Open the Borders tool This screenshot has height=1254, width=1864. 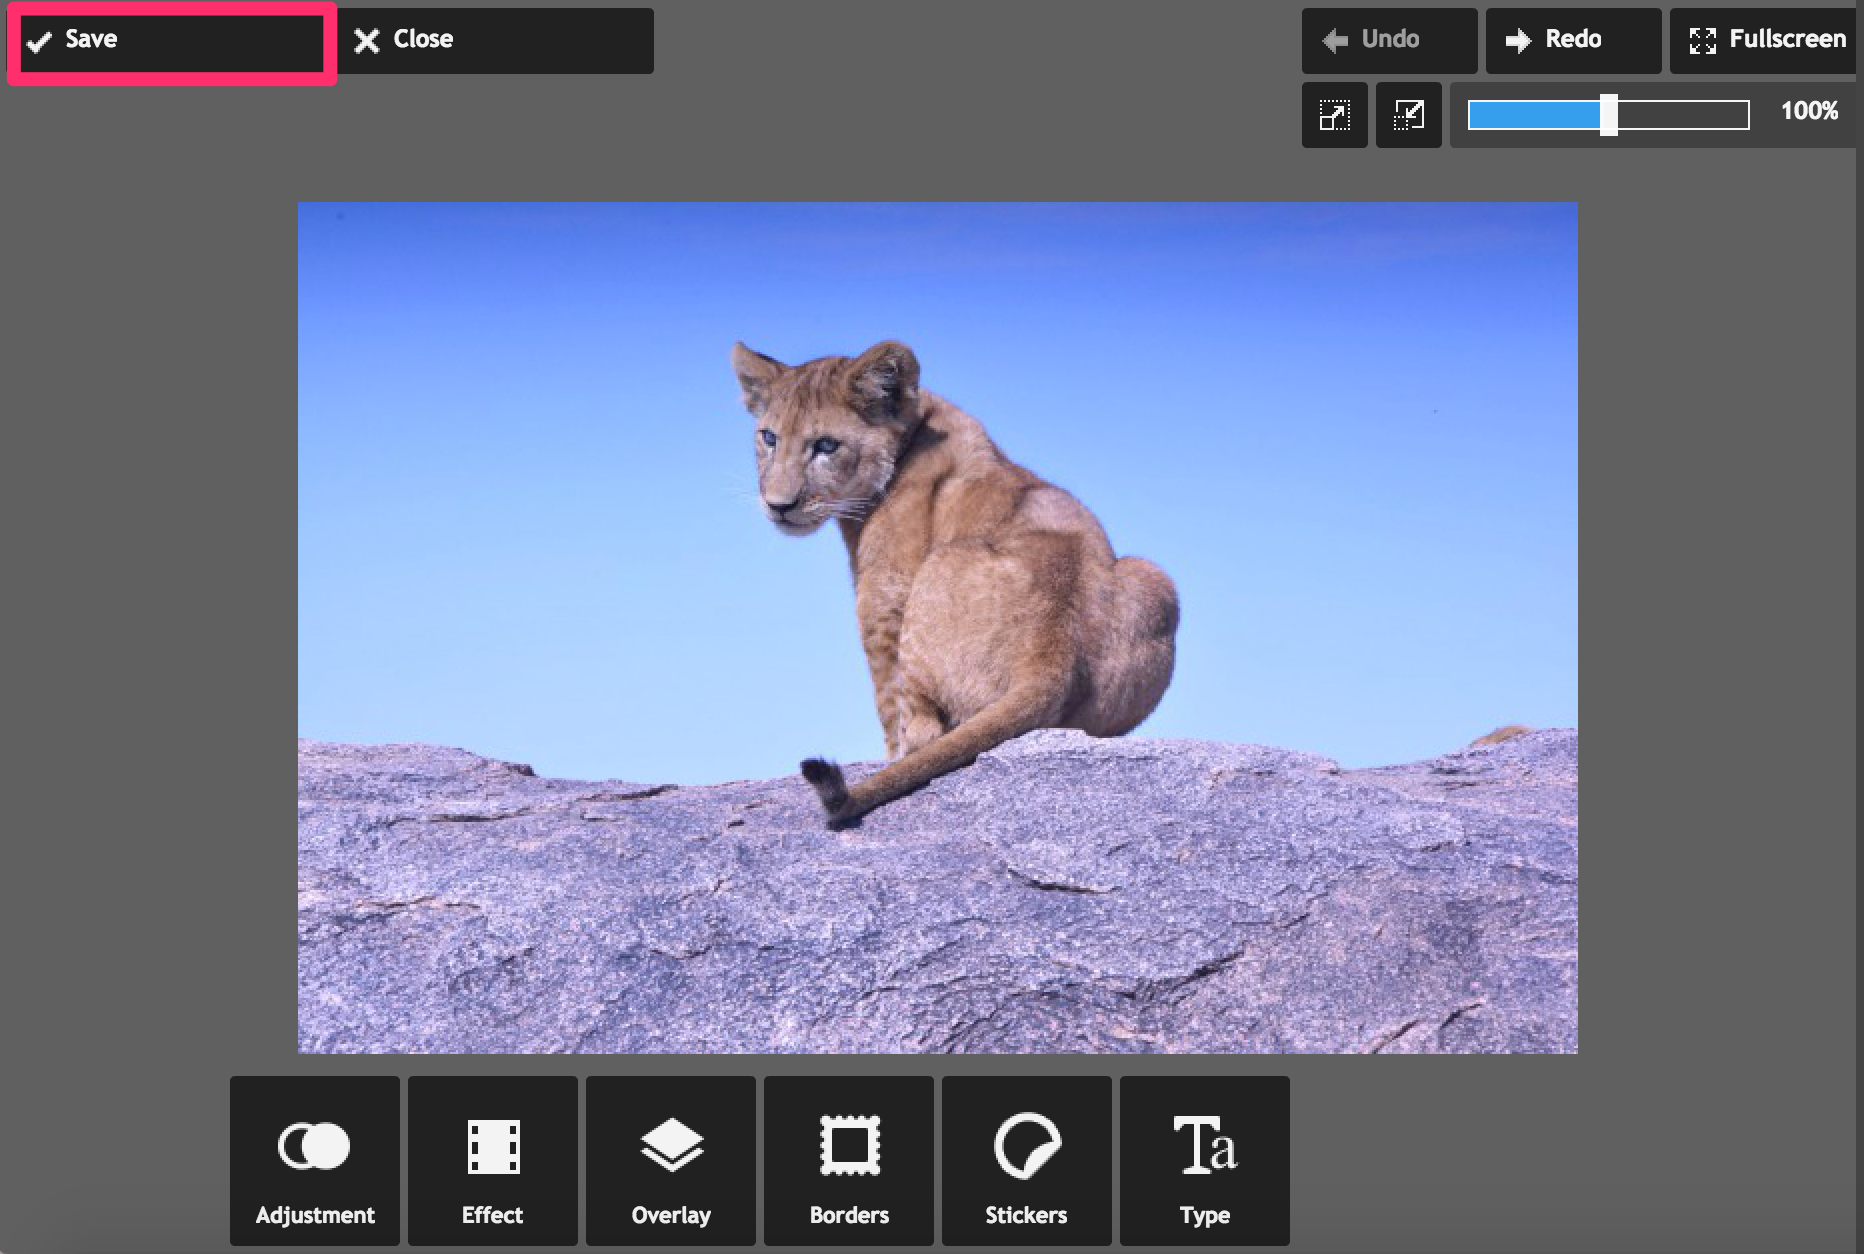coord(848,1161)
